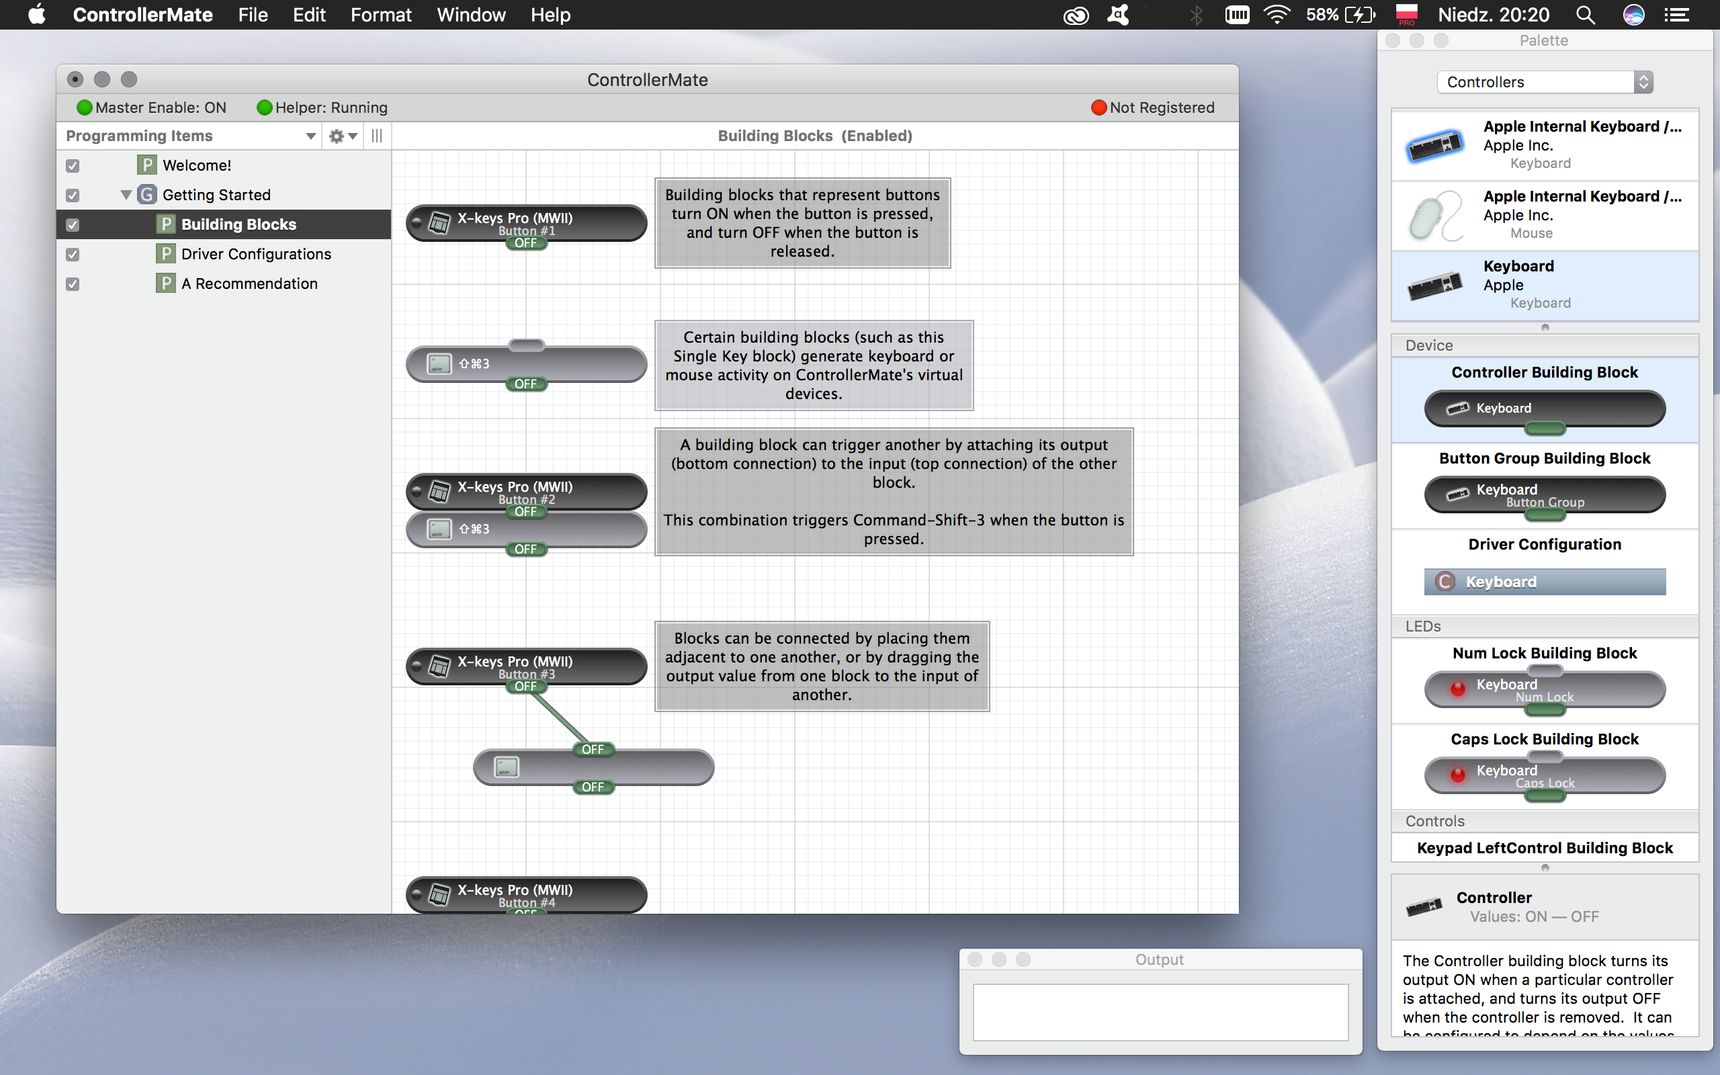Open the Edit menu
Viewport: 1720px width, 1075px height.
(309, 15)
